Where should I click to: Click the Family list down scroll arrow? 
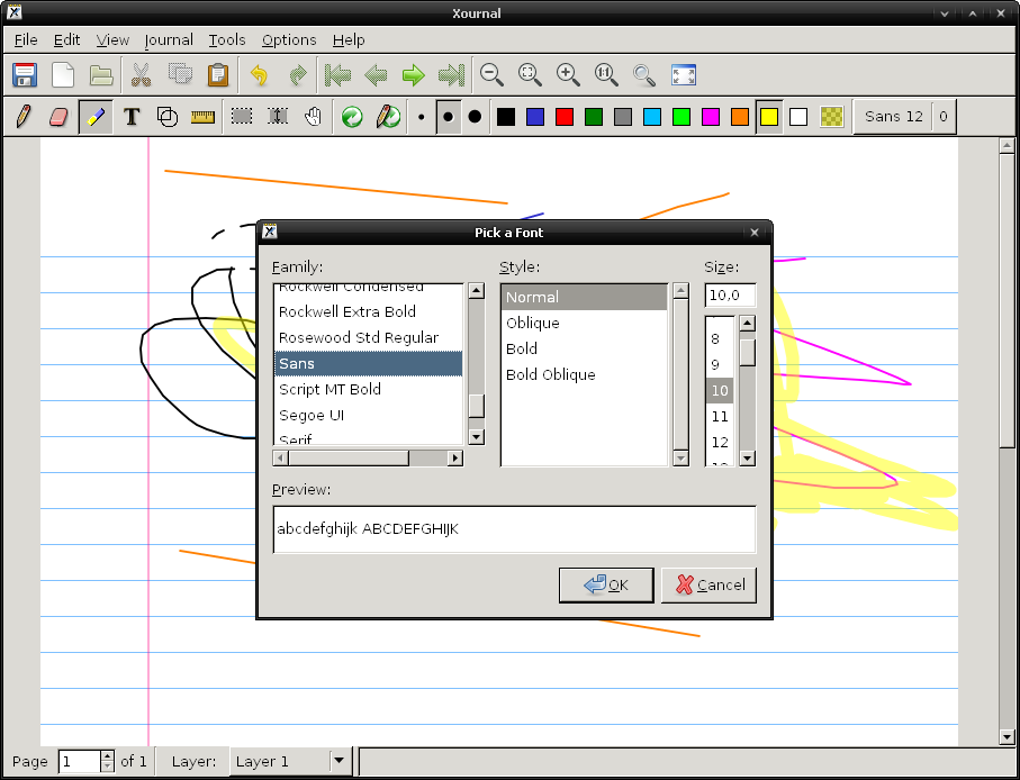click(476, 437)
